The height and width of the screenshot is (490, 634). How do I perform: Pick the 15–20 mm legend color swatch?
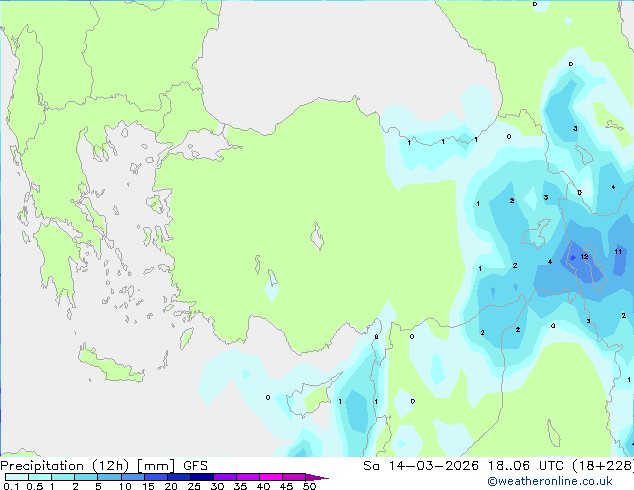click(155, 477)
